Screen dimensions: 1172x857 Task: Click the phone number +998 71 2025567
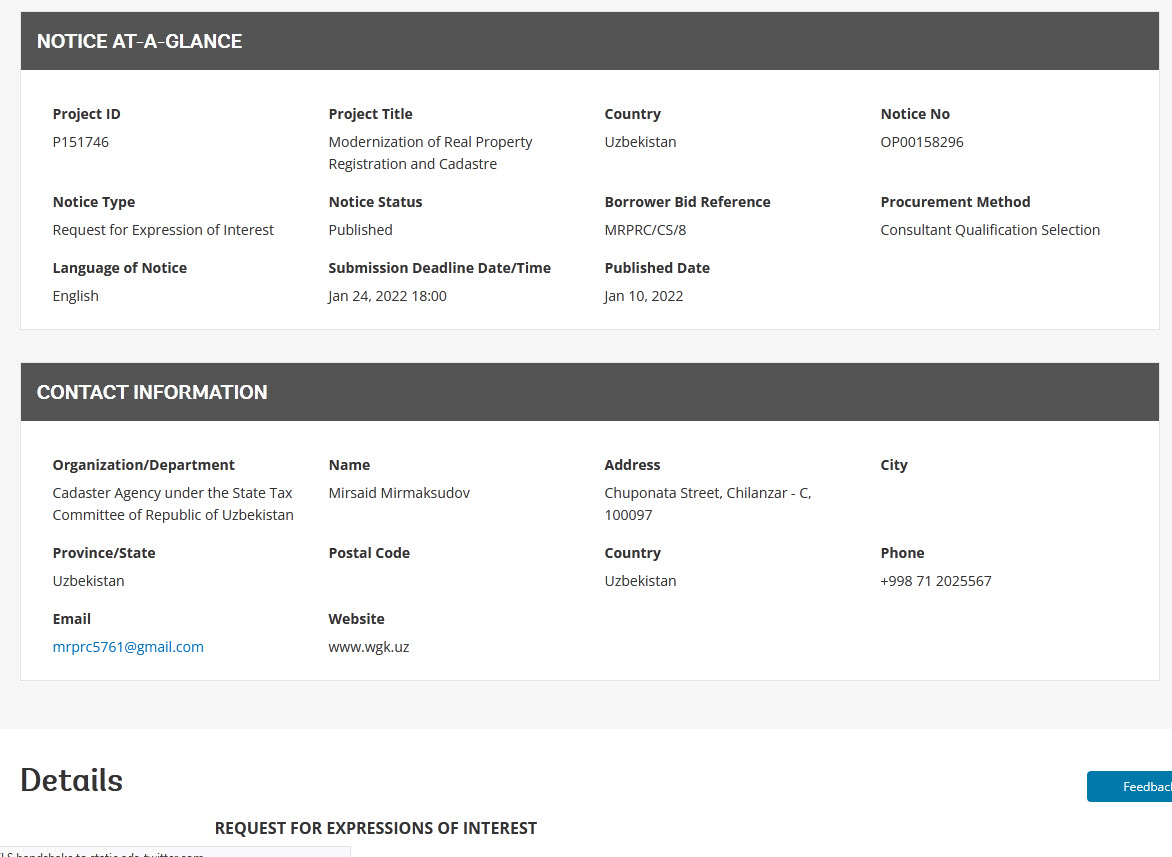[935, 581]
